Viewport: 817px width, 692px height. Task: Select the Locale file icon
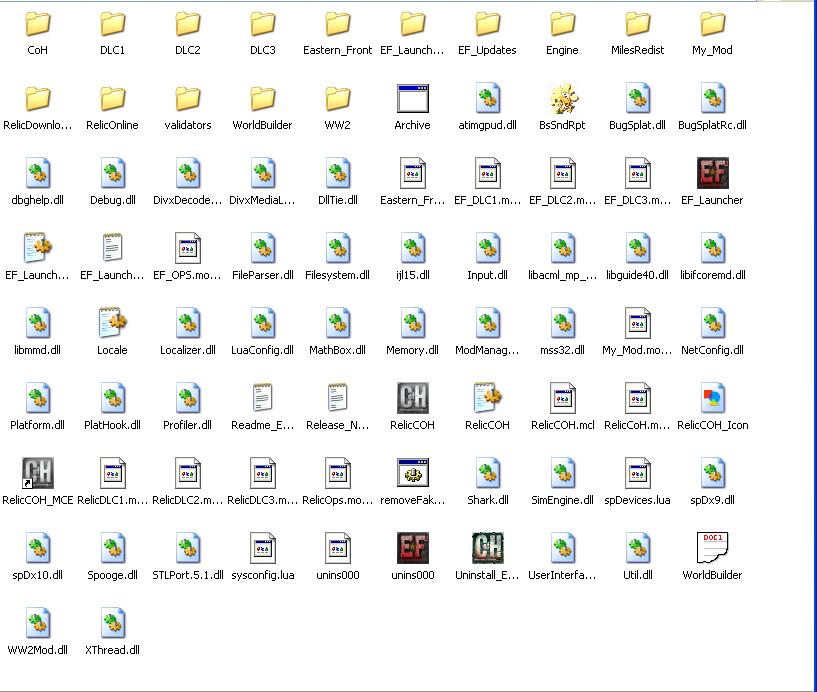[x=113, y=323]
